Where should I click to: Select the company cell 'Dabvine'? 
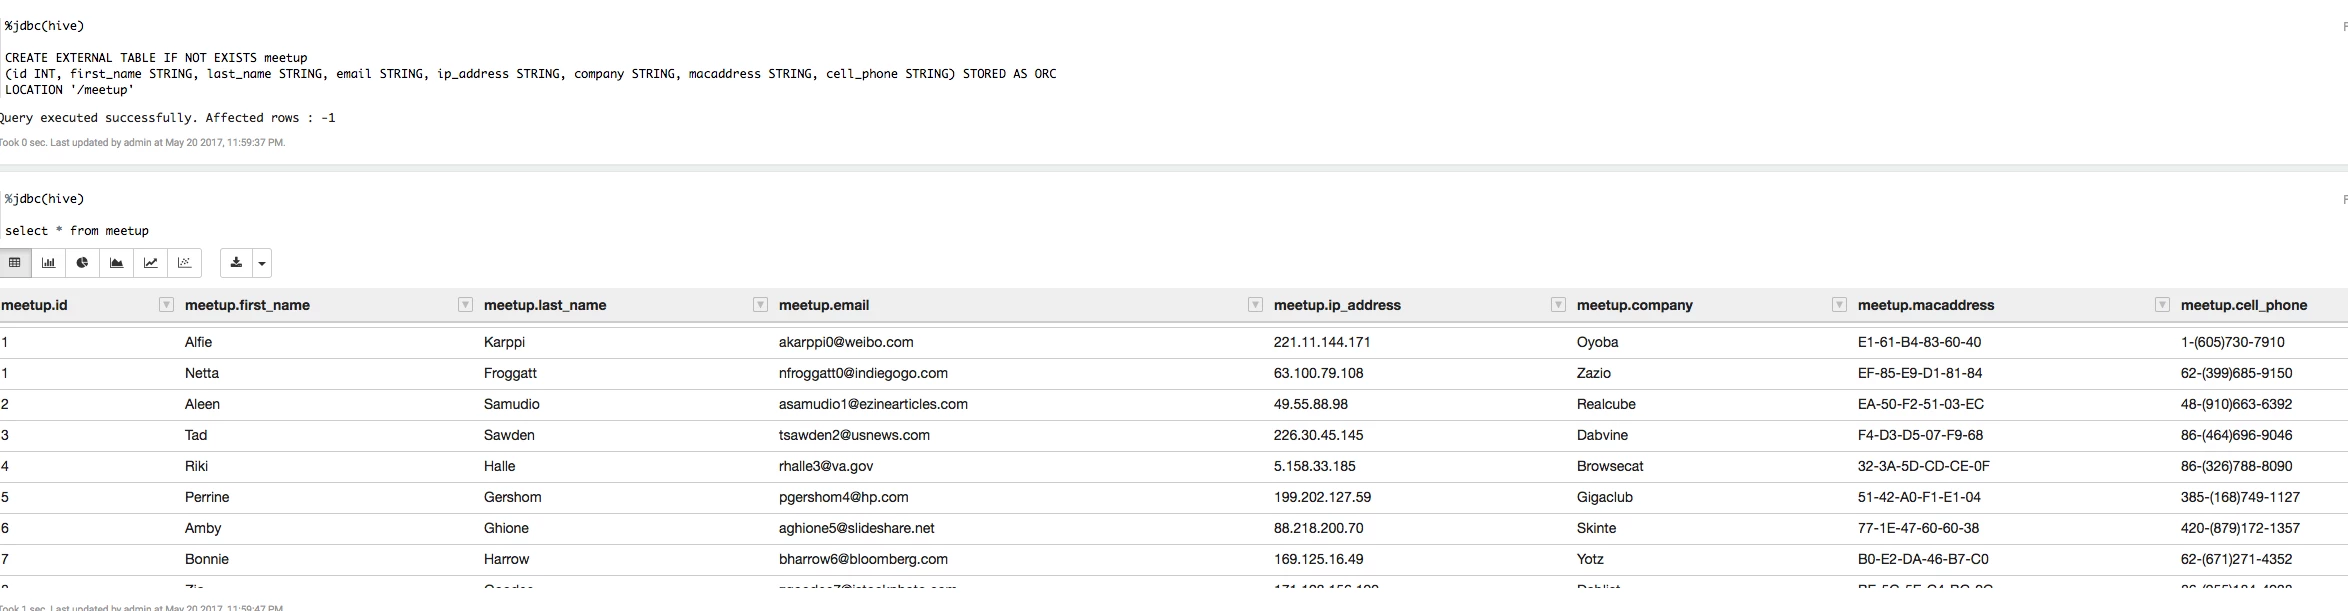(x=1602, y=435)
